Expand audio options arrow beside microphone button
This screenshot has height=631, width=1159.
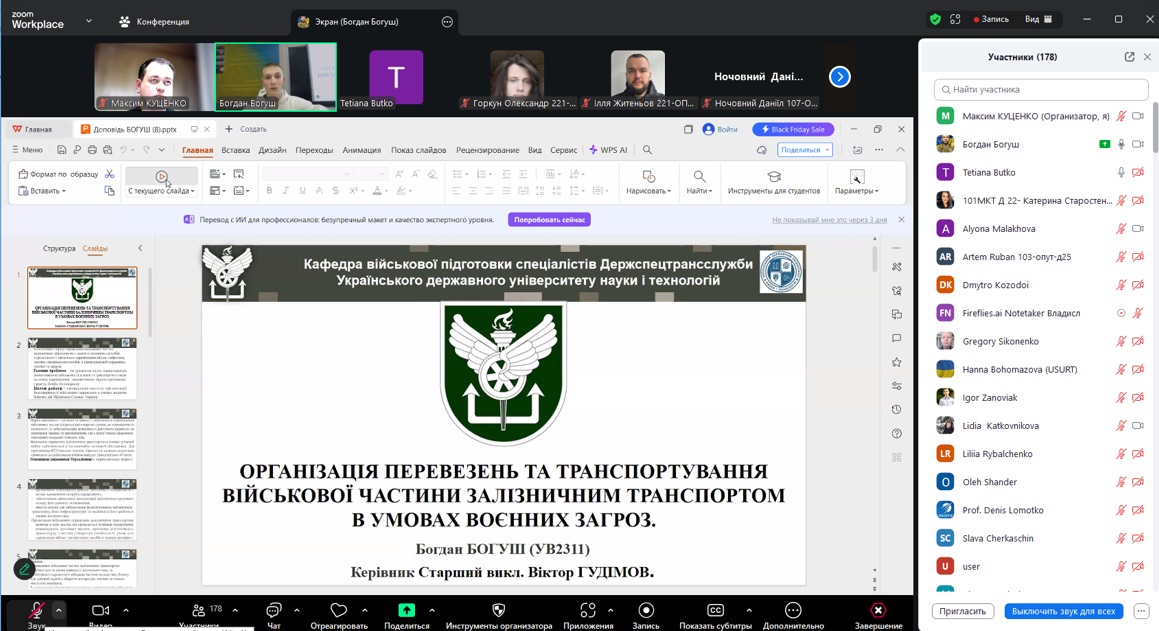coord(58,610)
